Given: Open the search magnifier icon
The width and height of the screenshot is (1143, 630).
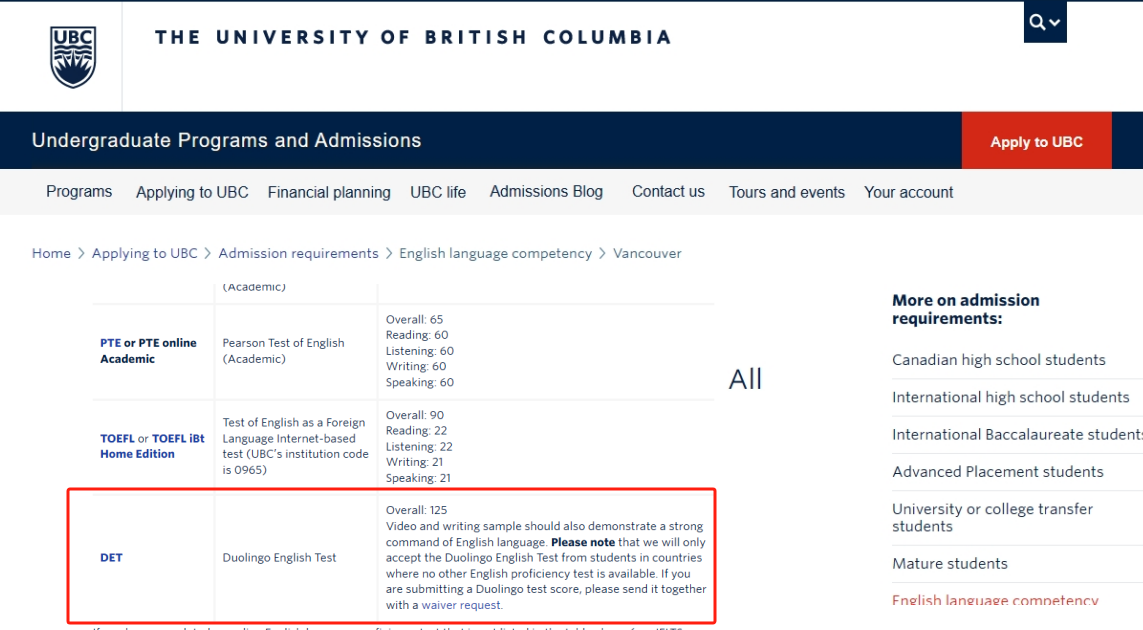Looking at the screenshot, I should tap(1037, 21).
